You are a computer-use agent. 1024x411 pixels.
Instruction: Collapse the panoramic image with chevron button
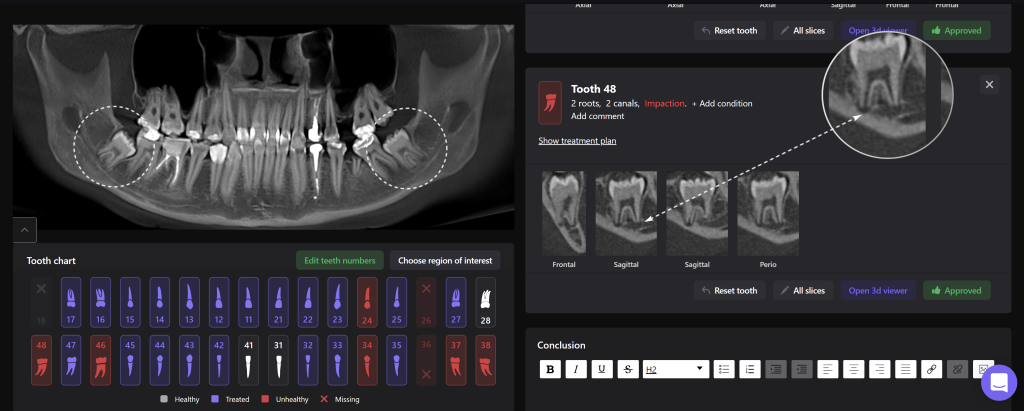coord(25,229)
